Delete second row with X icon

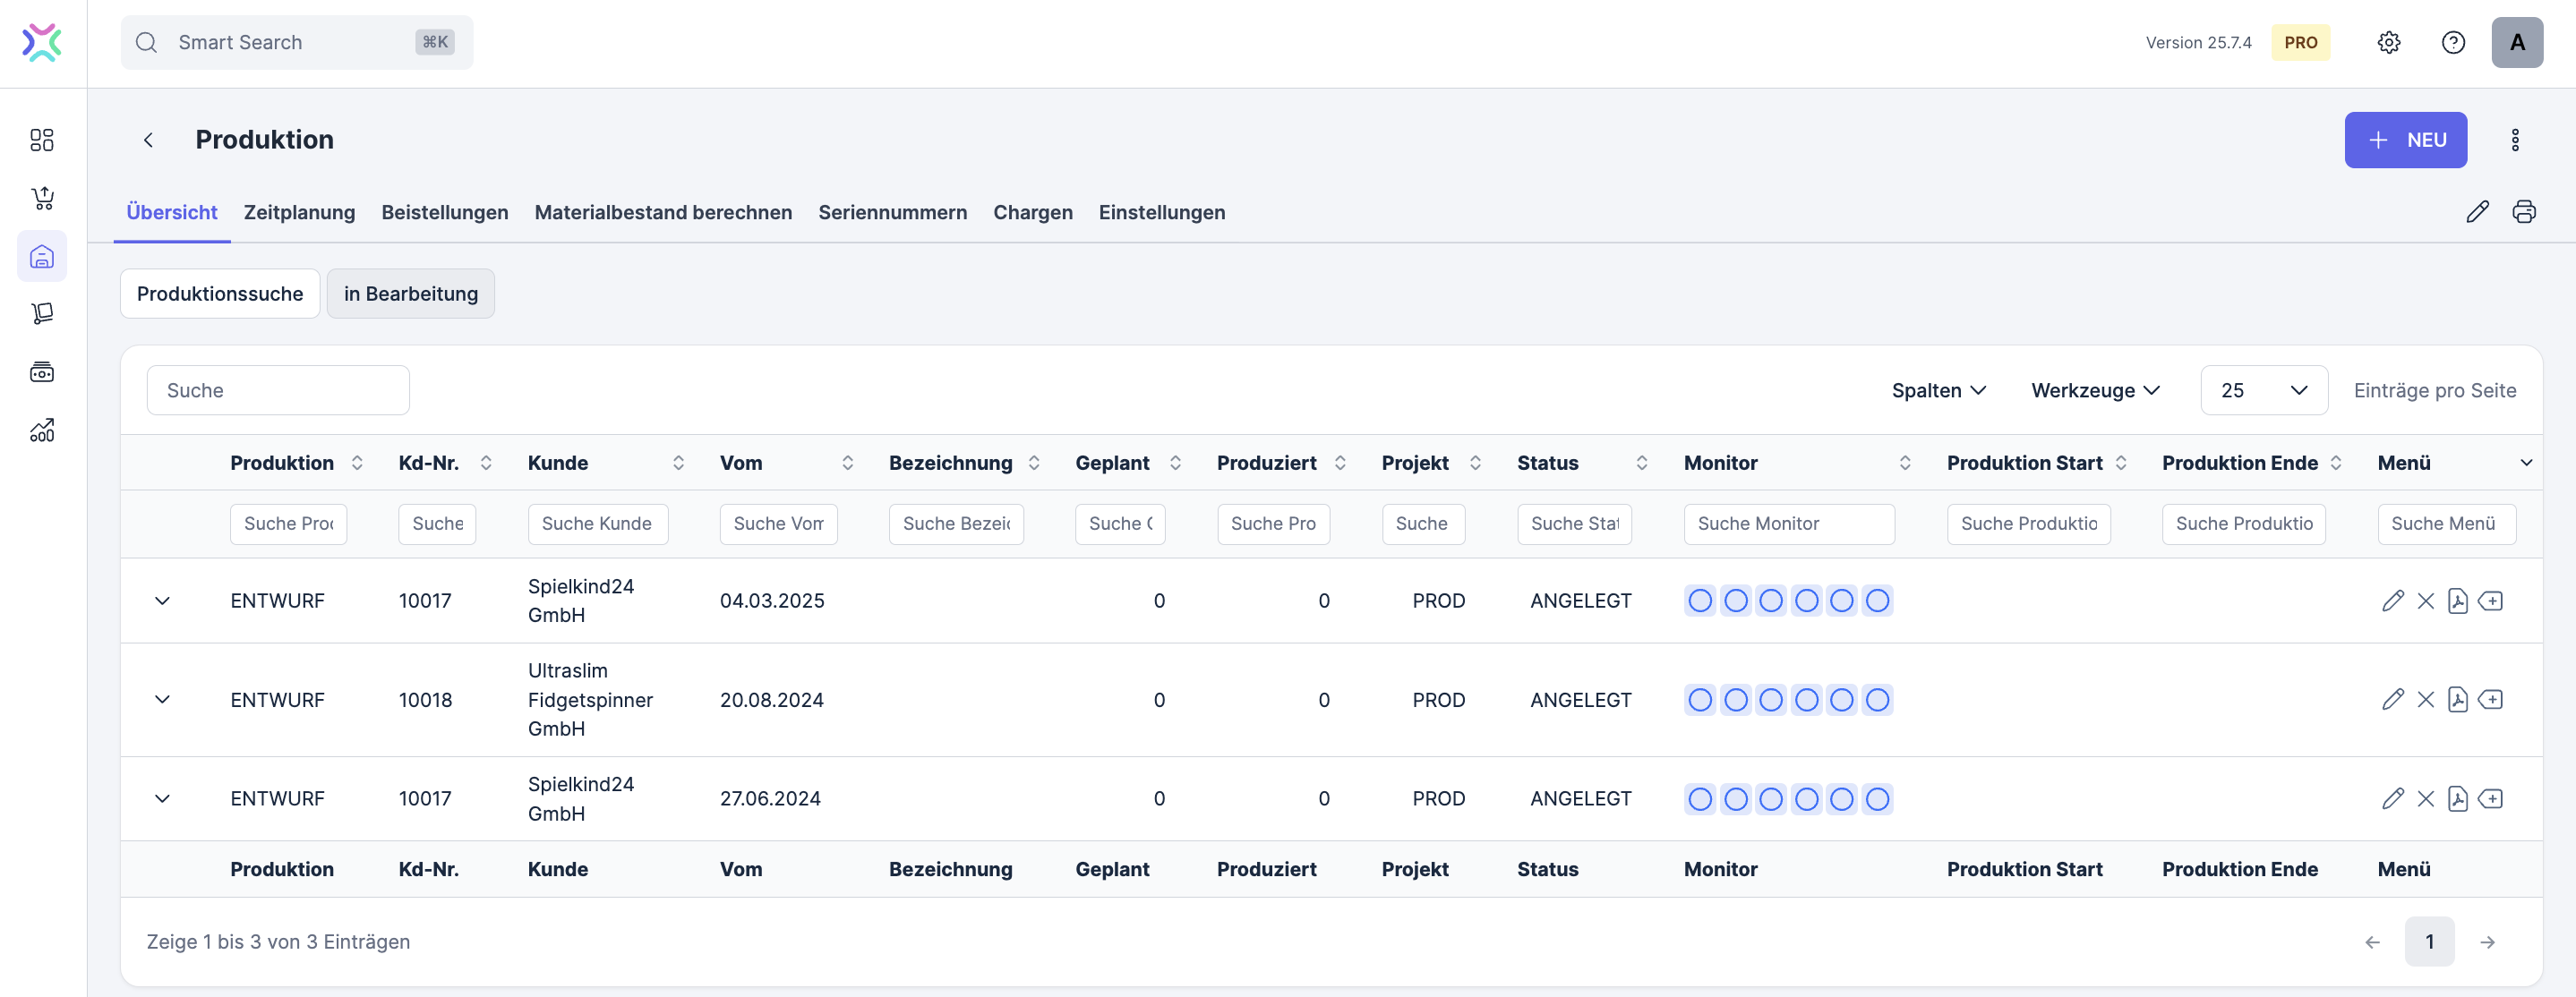[2425, 700]
